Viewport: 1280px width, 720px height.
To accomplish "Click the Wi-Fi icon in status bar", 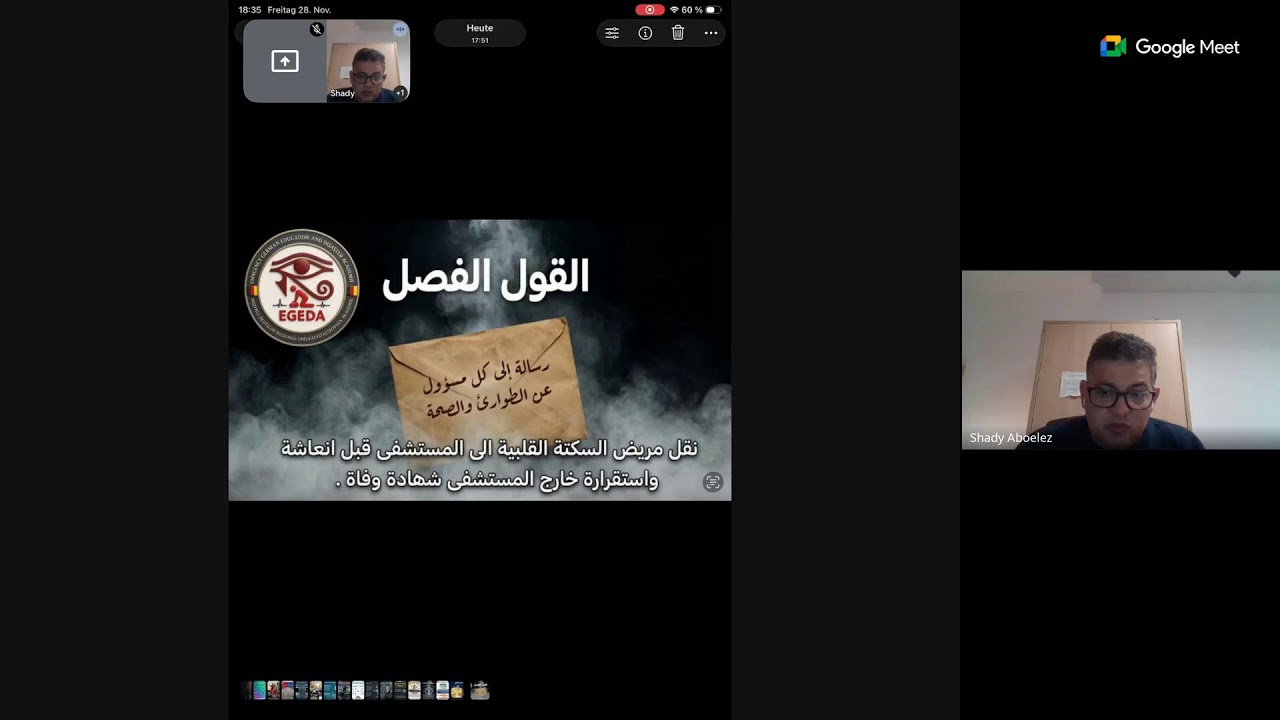I will click(674, 10).
